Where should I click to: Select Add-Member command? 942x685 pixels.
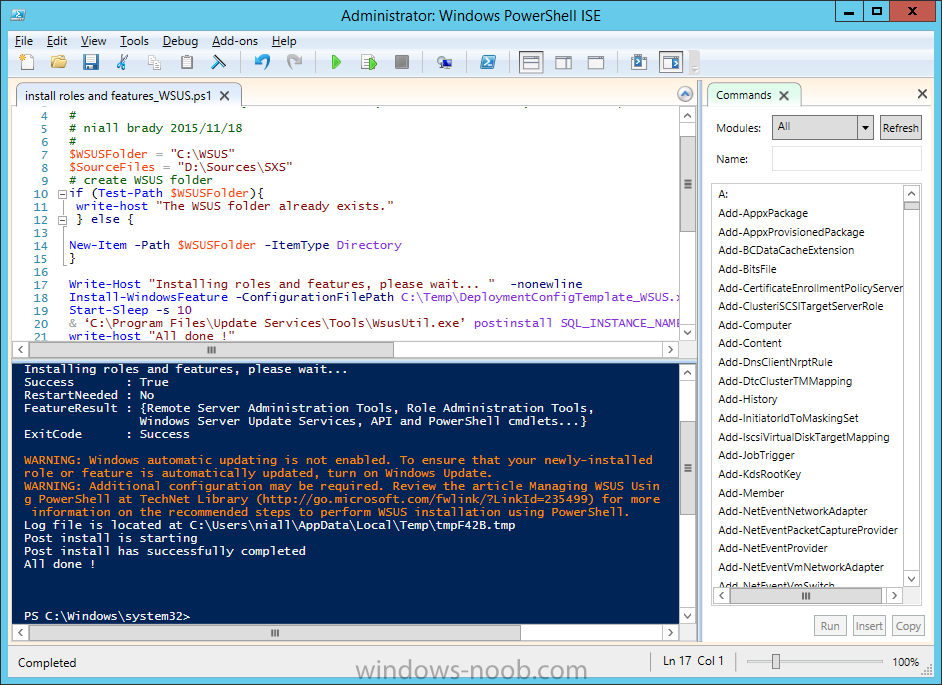pos(751,493)
